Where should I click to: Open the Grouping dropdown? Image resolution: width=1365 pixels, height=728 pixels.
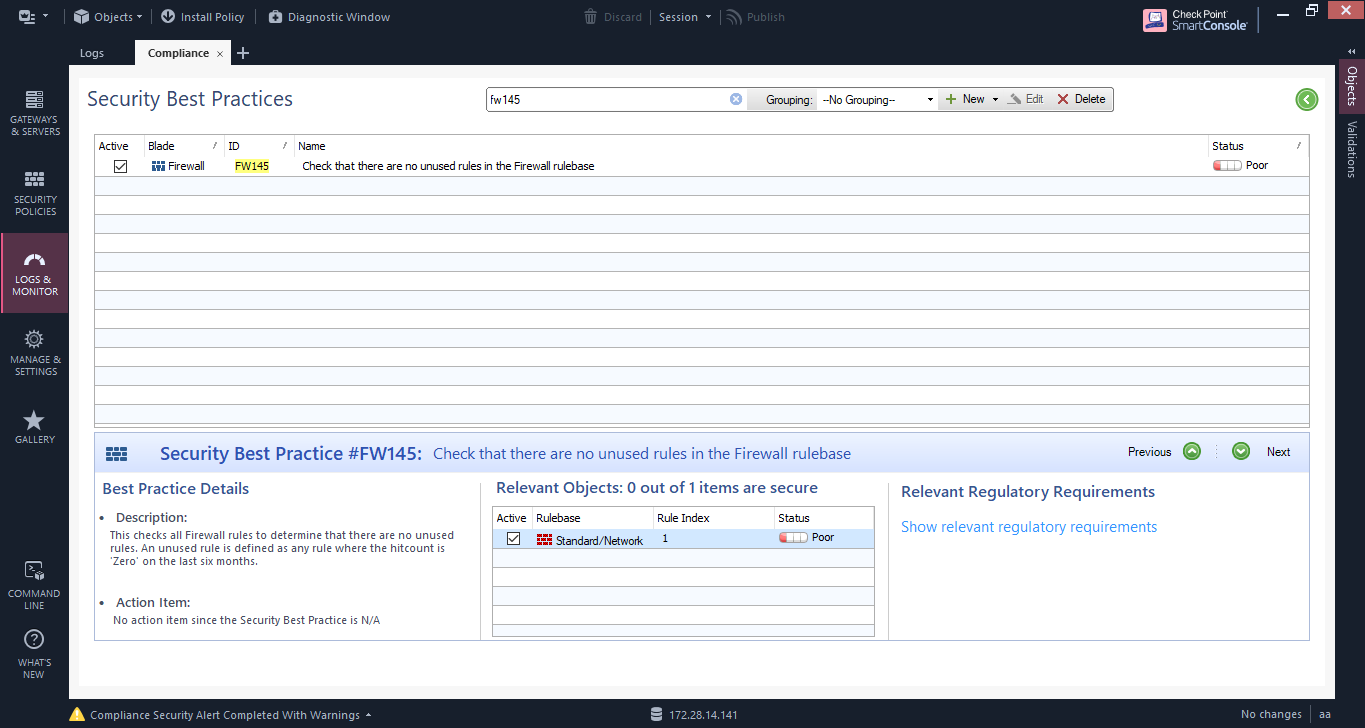pyautogui.click(x=875, y=99)
